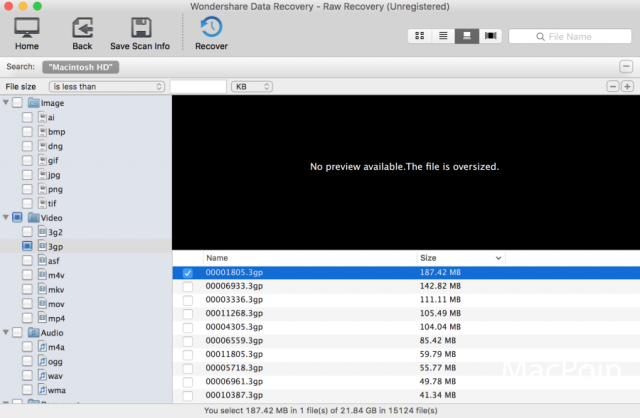The width and height of the screenshot is (640, 418).
Task: Focus the File Name search field
Action: [570, 36]
